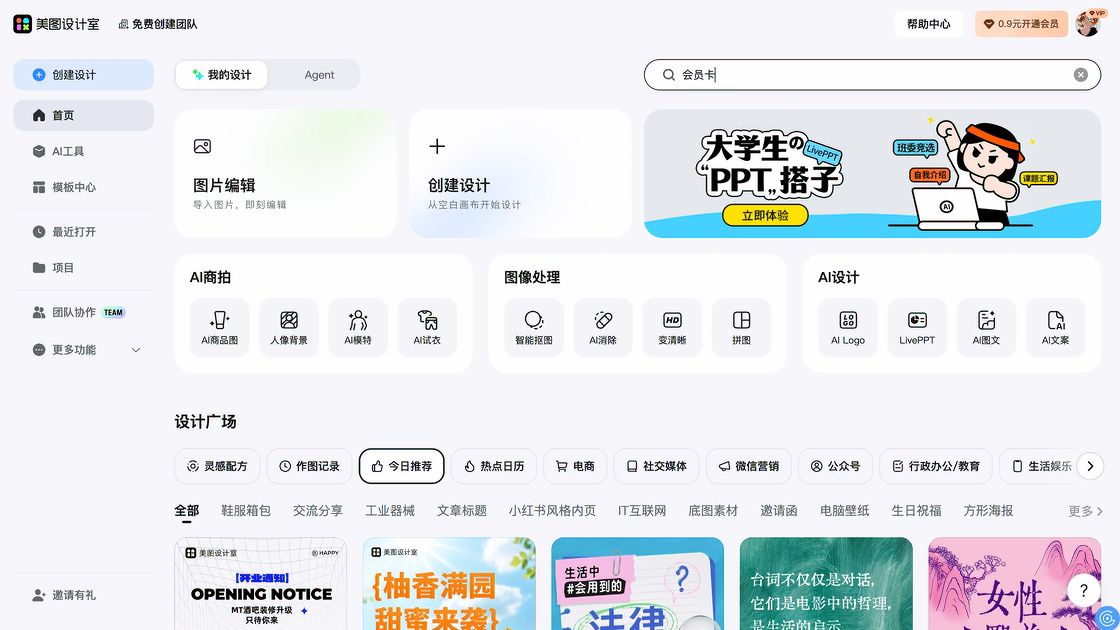Select the 鞋服箱包 category tab

coord(246,511)
